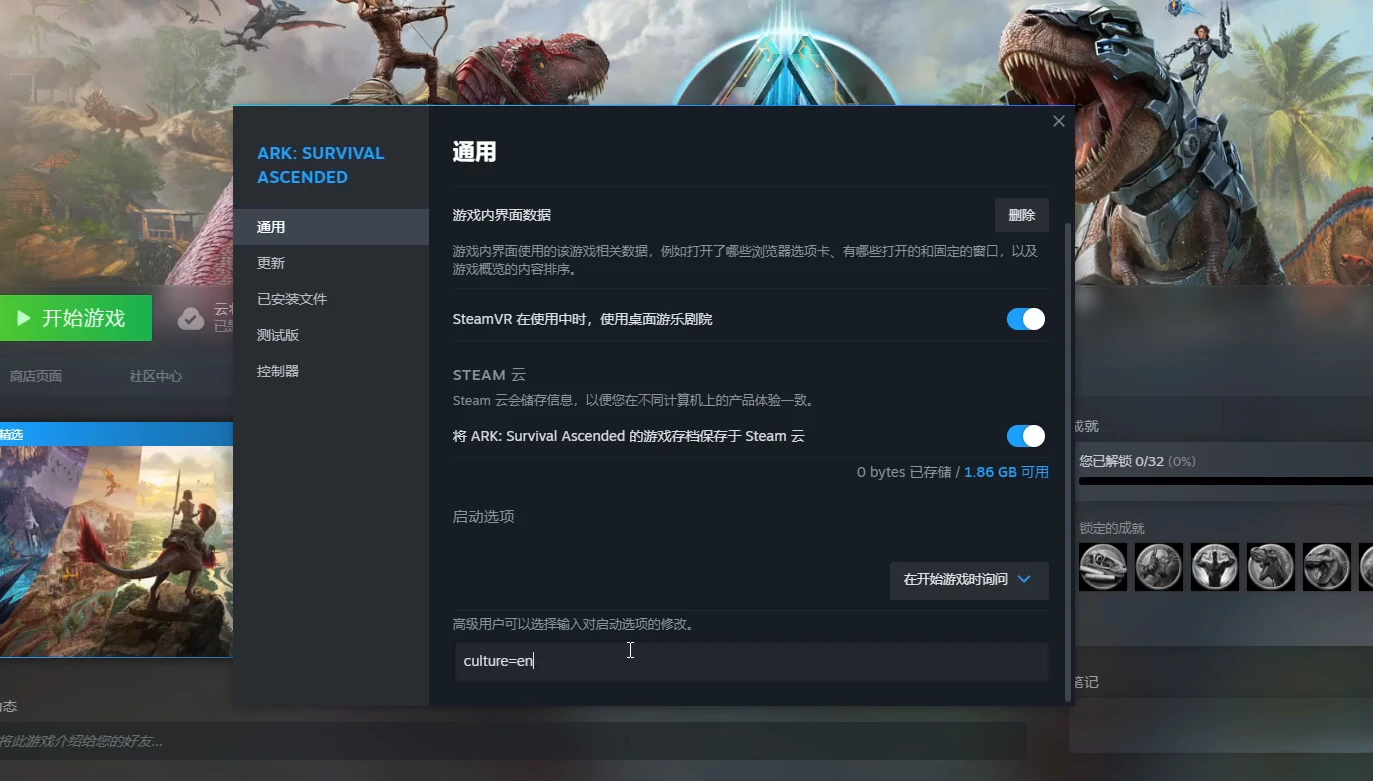Click the launch options field containing culture=en
Screen dimensions: 1373x781
pos(752,661)
